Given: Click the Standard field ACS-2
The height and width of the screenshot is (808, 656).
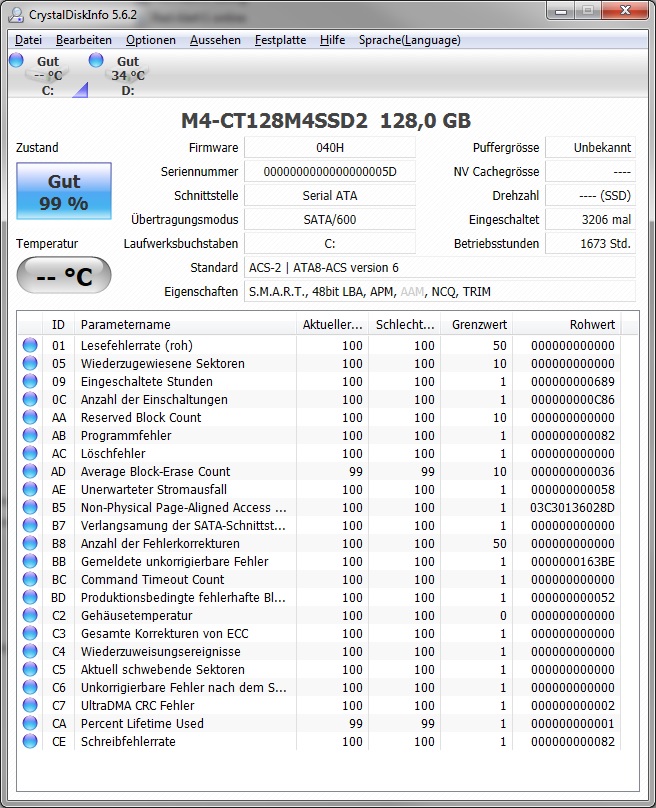Looking at the screenshot, I should tap(440, 268).
